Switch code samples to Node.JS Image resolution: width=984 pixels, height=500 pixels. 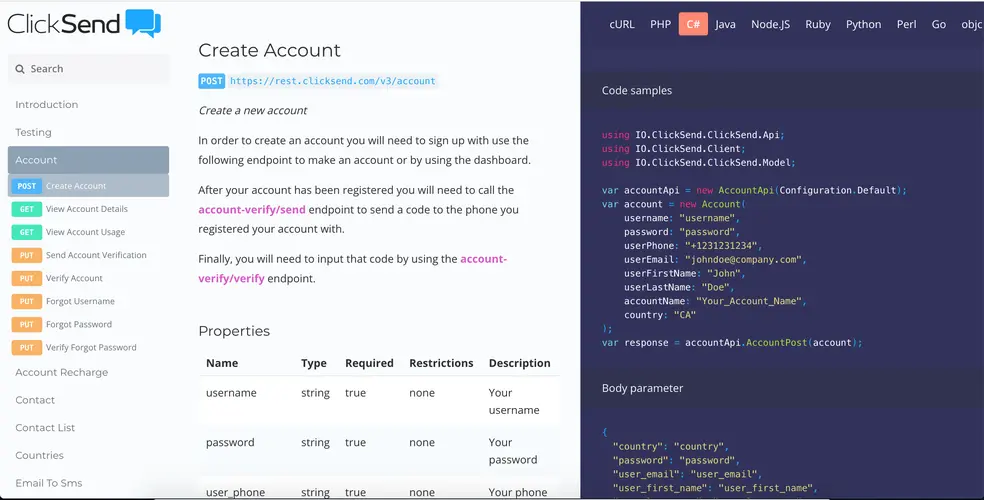point(771,24)
